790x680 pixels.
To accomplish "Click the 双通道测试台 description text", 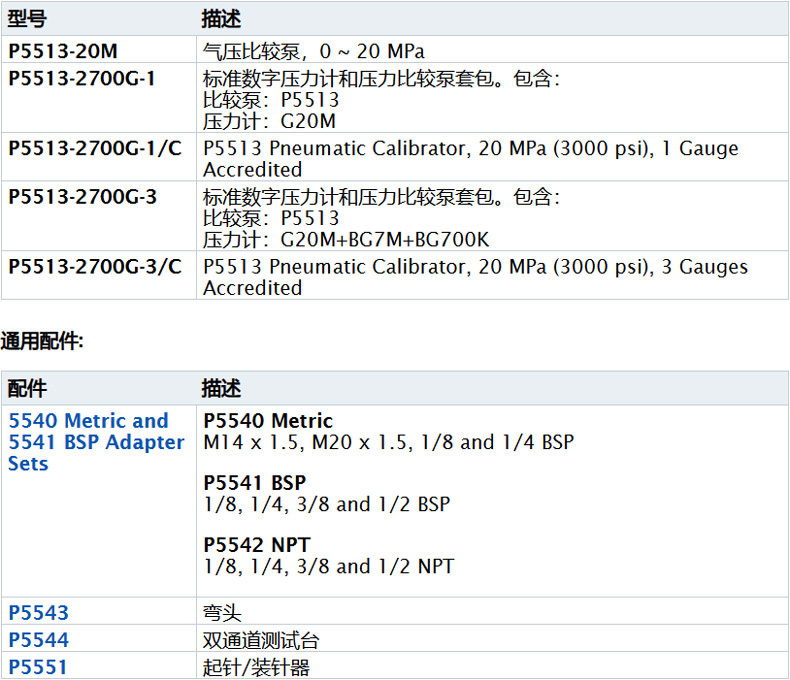I will [261, 641].
